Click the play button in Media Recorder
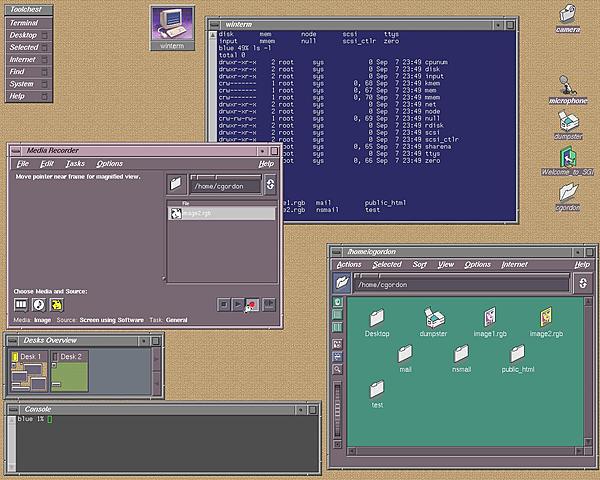This screenshot has height=480, width=600. pyautogui.click(x=238, y=305)
